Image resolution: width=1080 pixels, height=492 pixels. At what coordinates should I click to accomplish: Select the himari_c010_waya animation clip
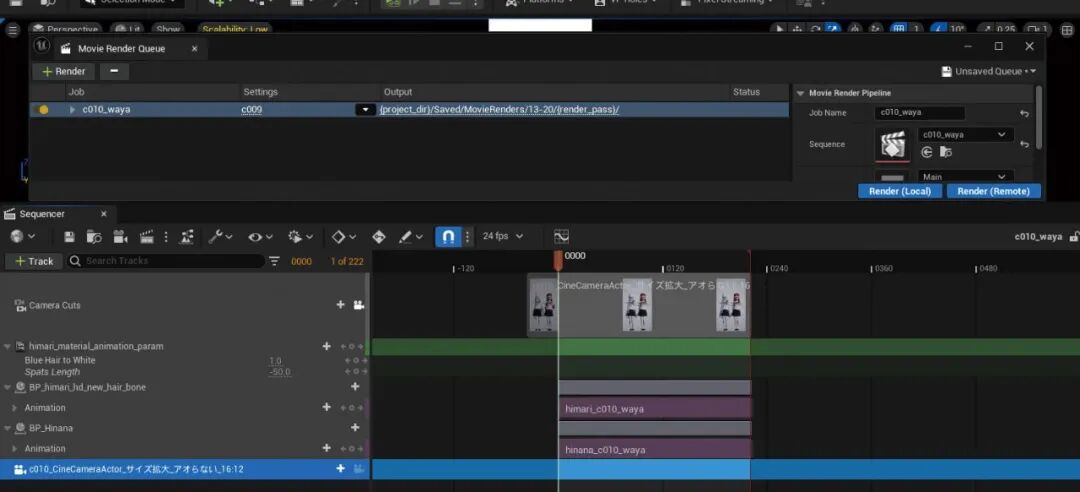coord(654,409)
